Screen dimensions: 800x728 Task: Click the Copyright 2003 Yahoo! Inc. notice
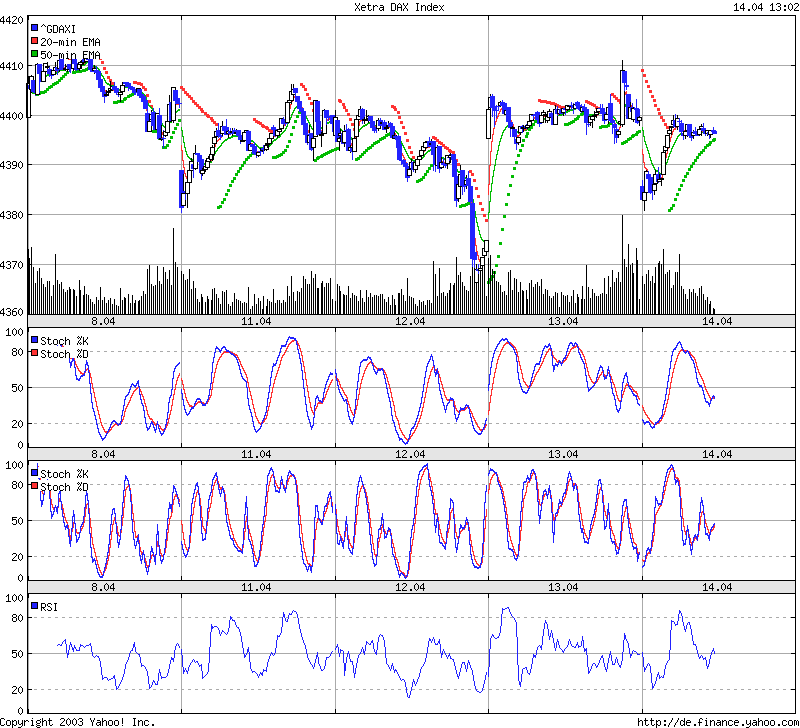click(x=78, y=719)
